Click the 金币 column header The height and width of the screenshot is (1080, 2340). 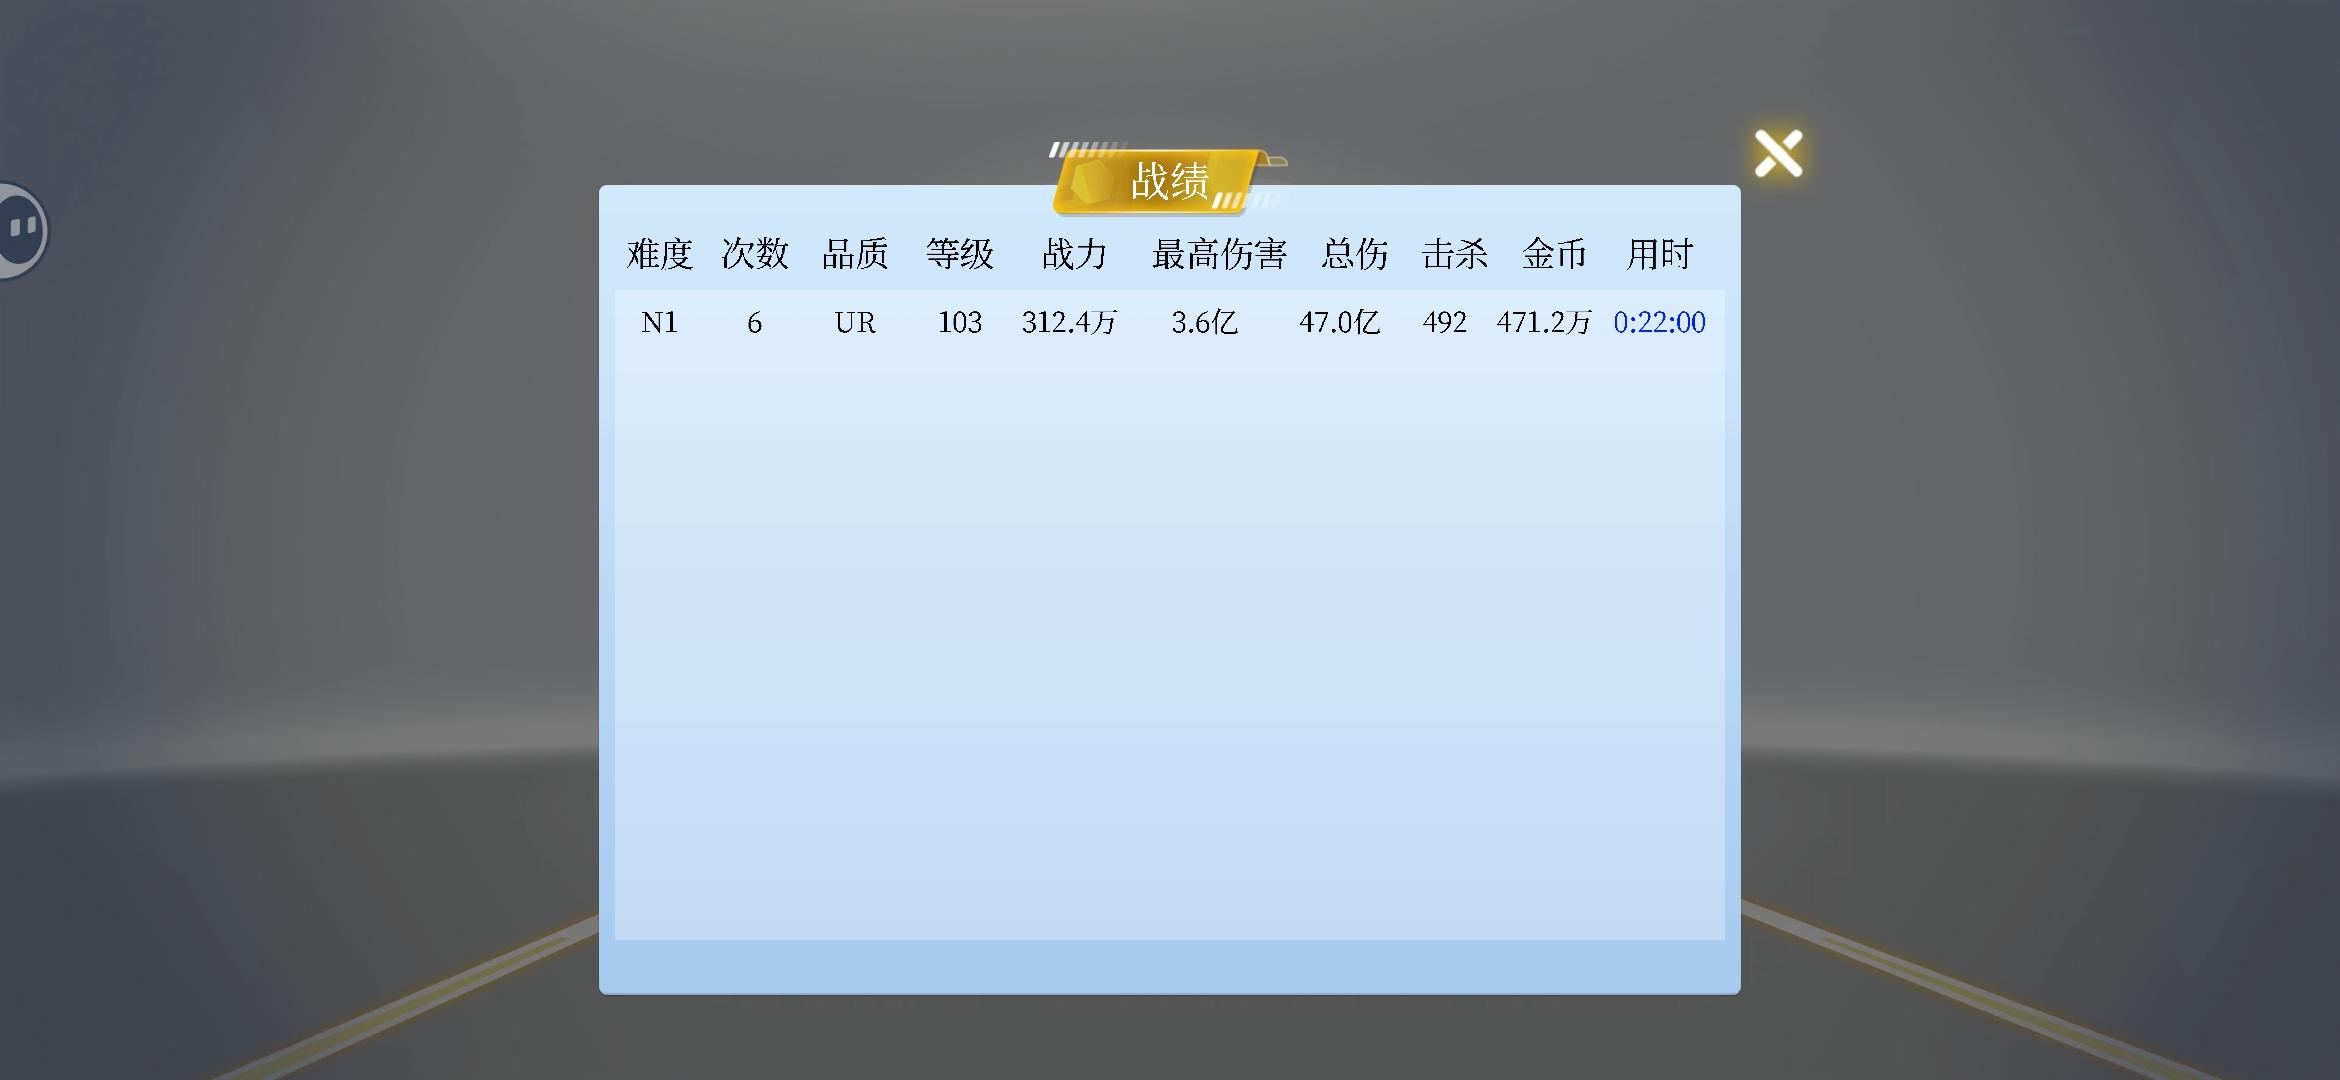[1554, 254]
